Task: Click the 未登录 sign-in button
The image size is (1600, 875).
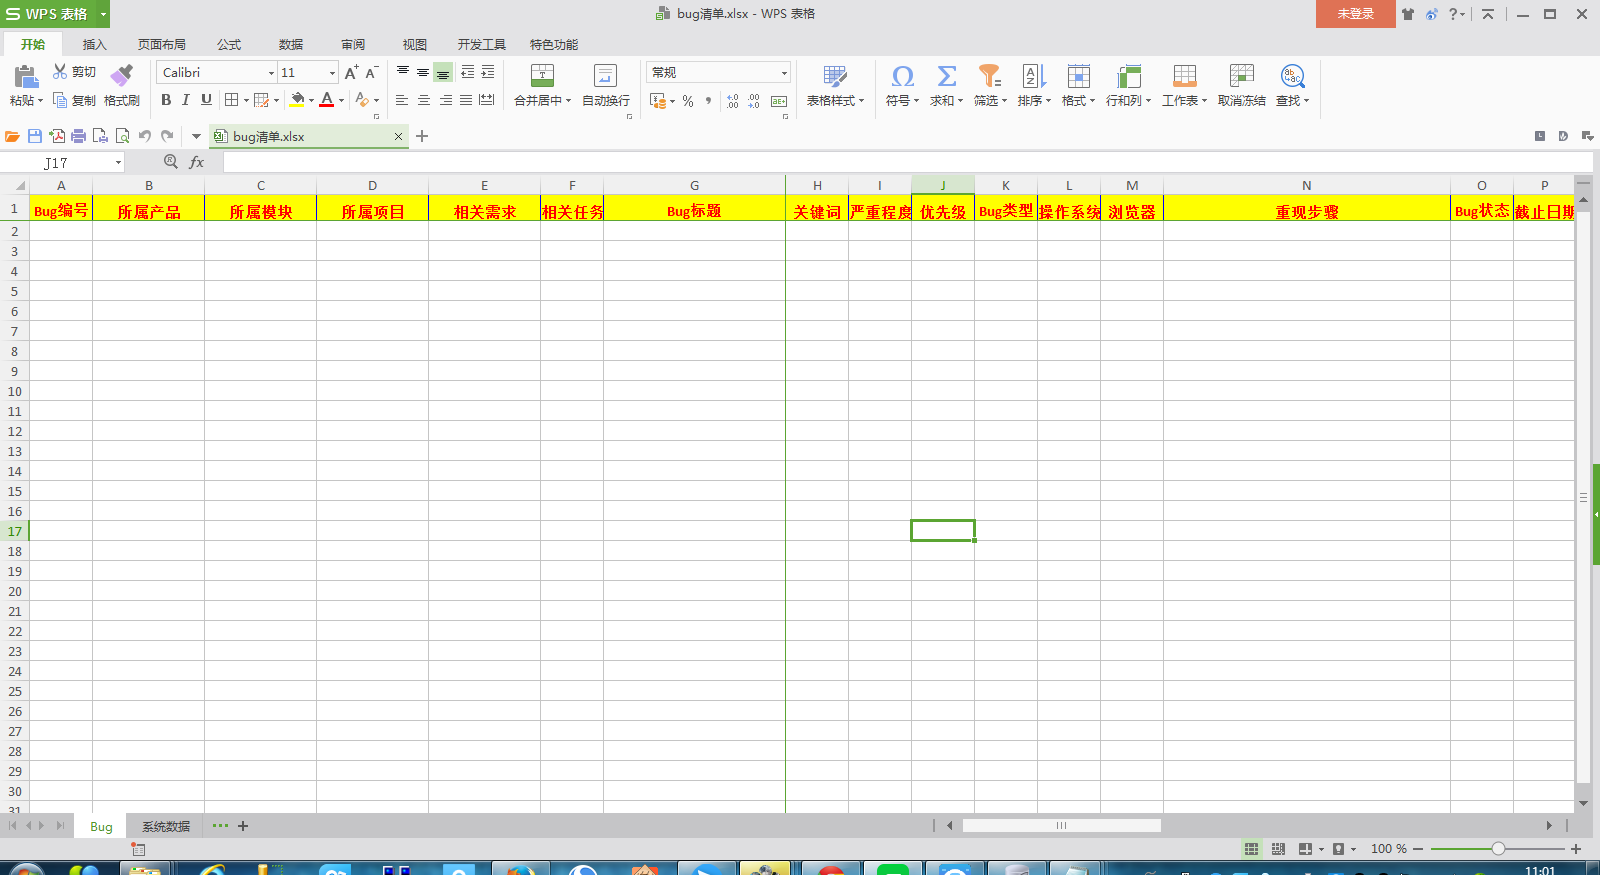Action: (x=1355, y=14)
